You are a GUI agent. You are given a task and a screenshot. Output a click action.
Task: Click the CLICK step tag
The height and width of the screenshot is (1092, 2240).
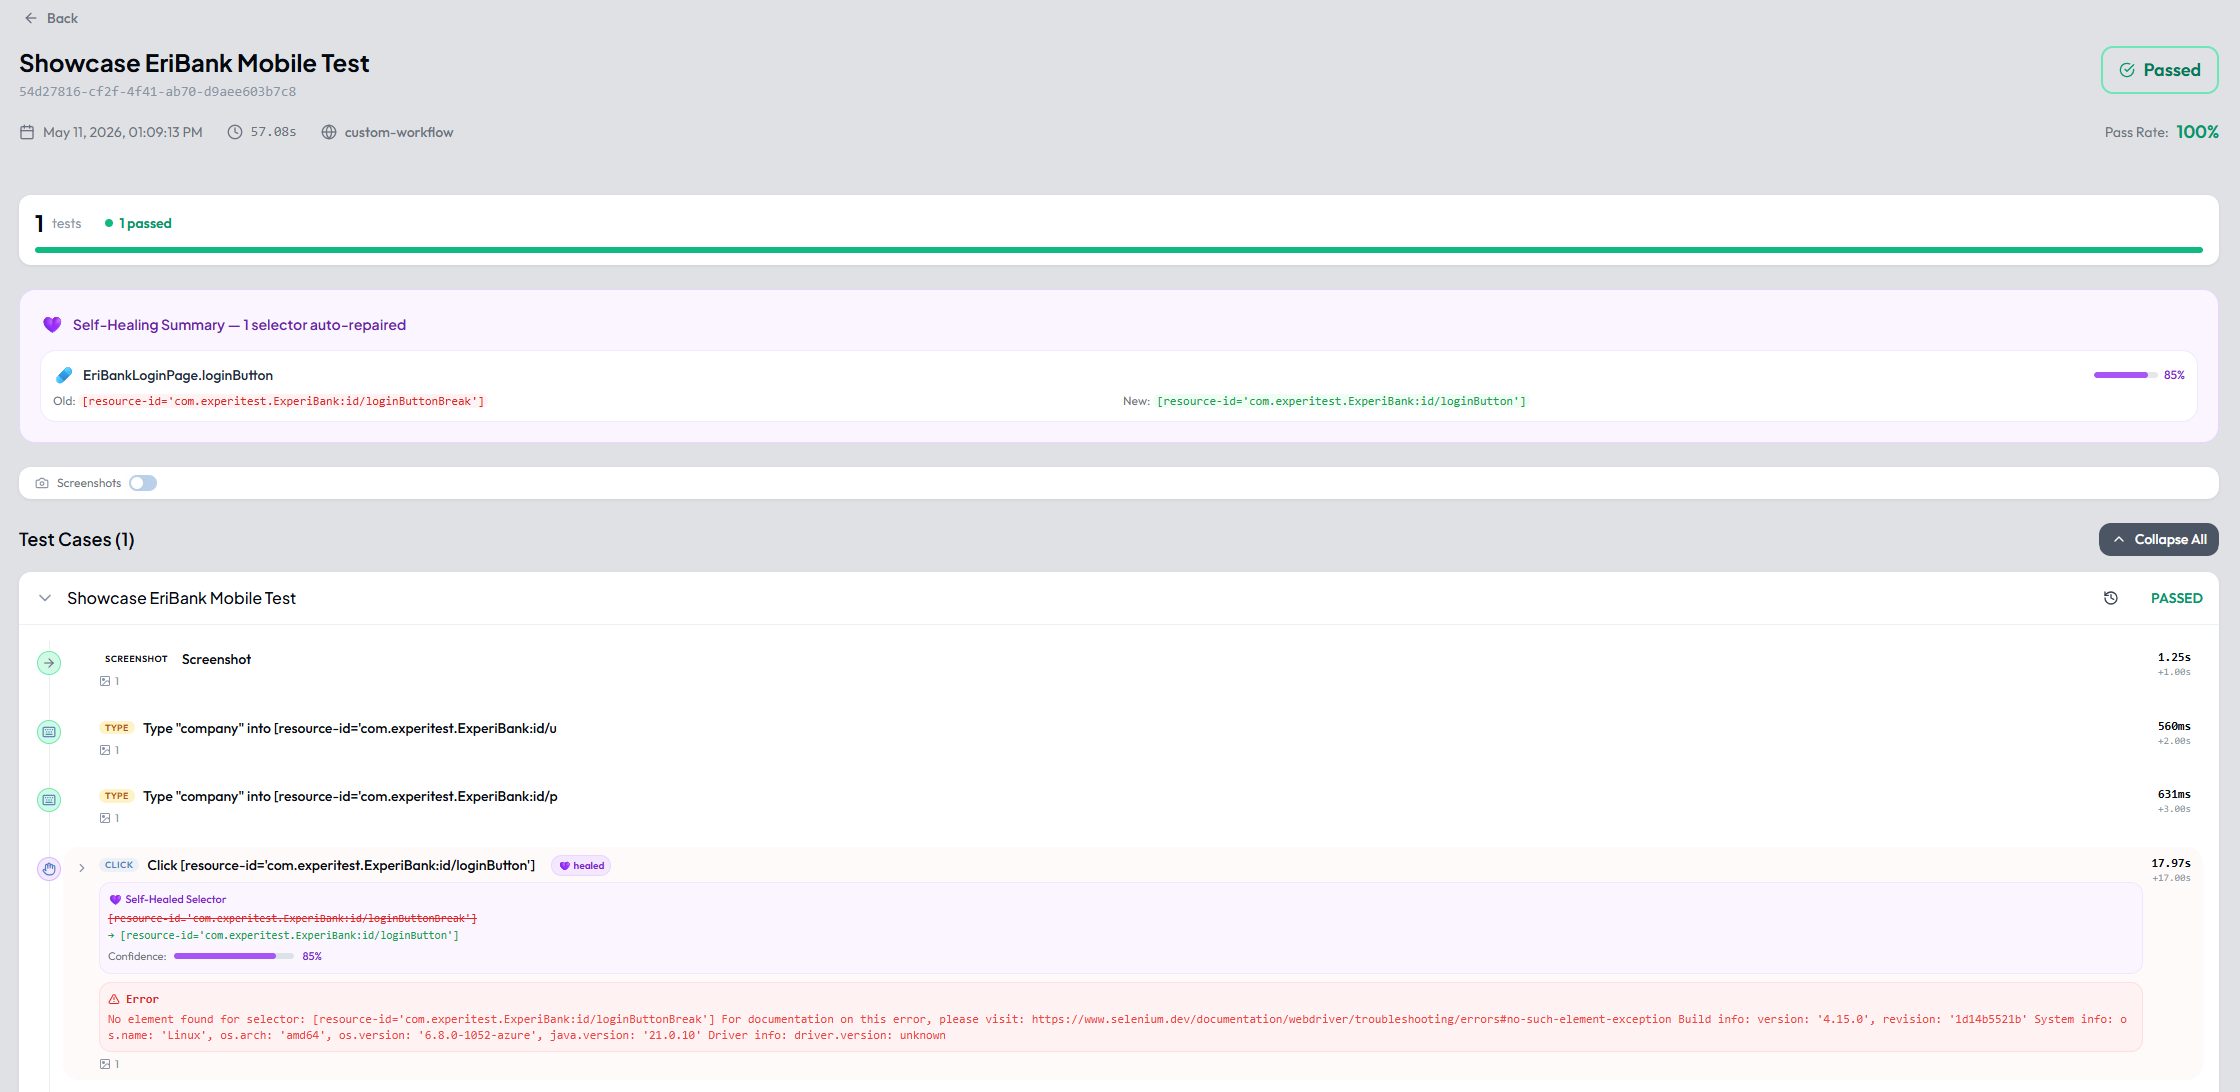pyautogui.click(x=119, y=865)
